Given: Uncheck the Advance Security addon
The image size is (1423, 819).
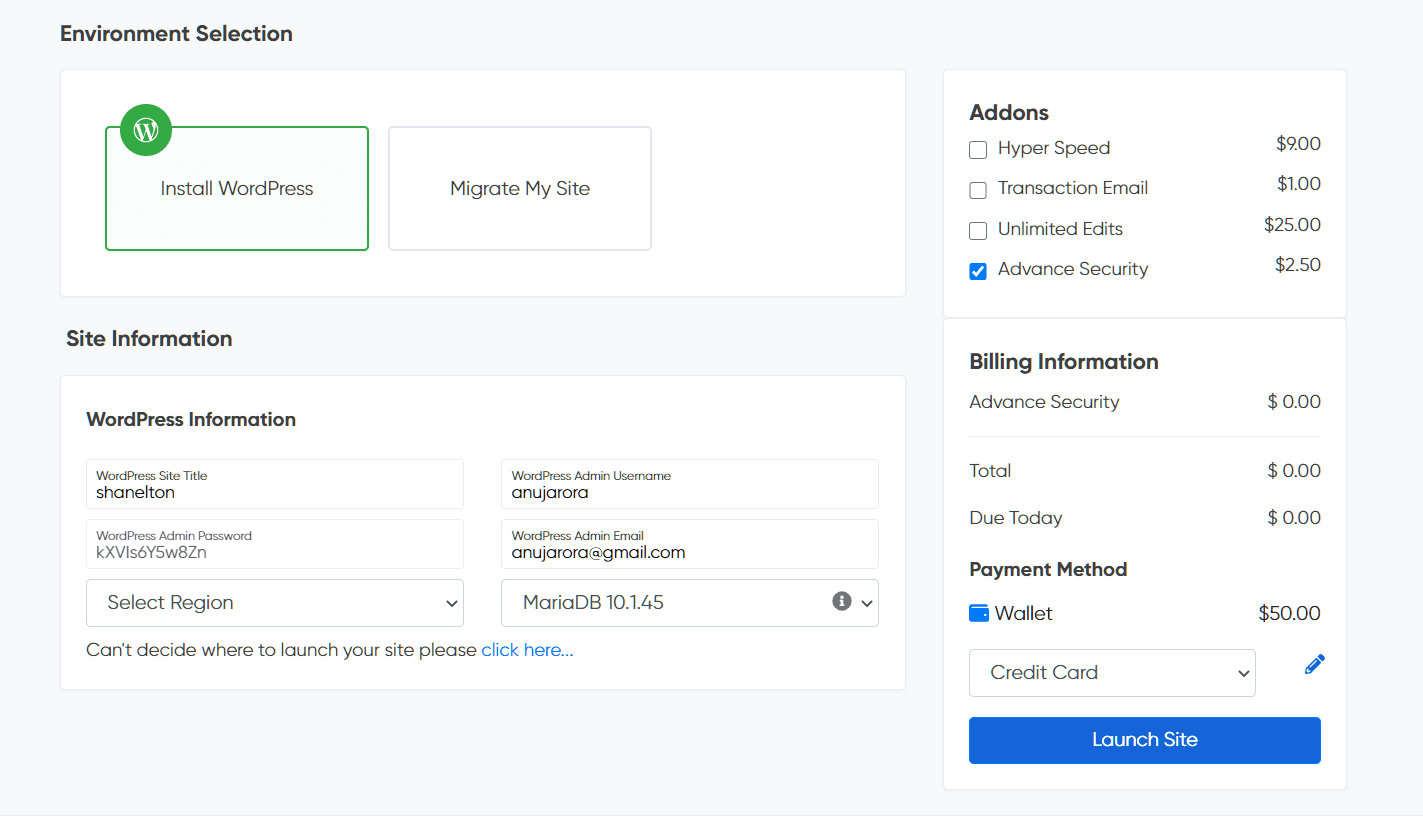Looking at the screenshot, I should [x=977, y=270].
